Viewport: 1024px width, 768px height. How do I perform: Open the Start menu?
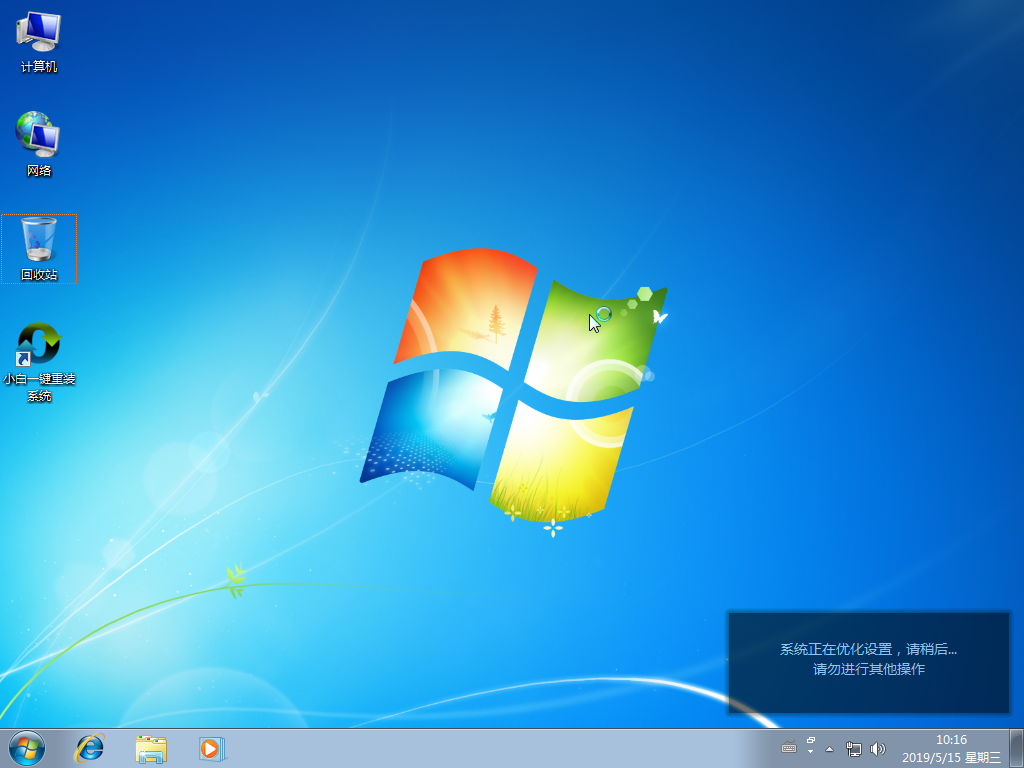[22, 748]
